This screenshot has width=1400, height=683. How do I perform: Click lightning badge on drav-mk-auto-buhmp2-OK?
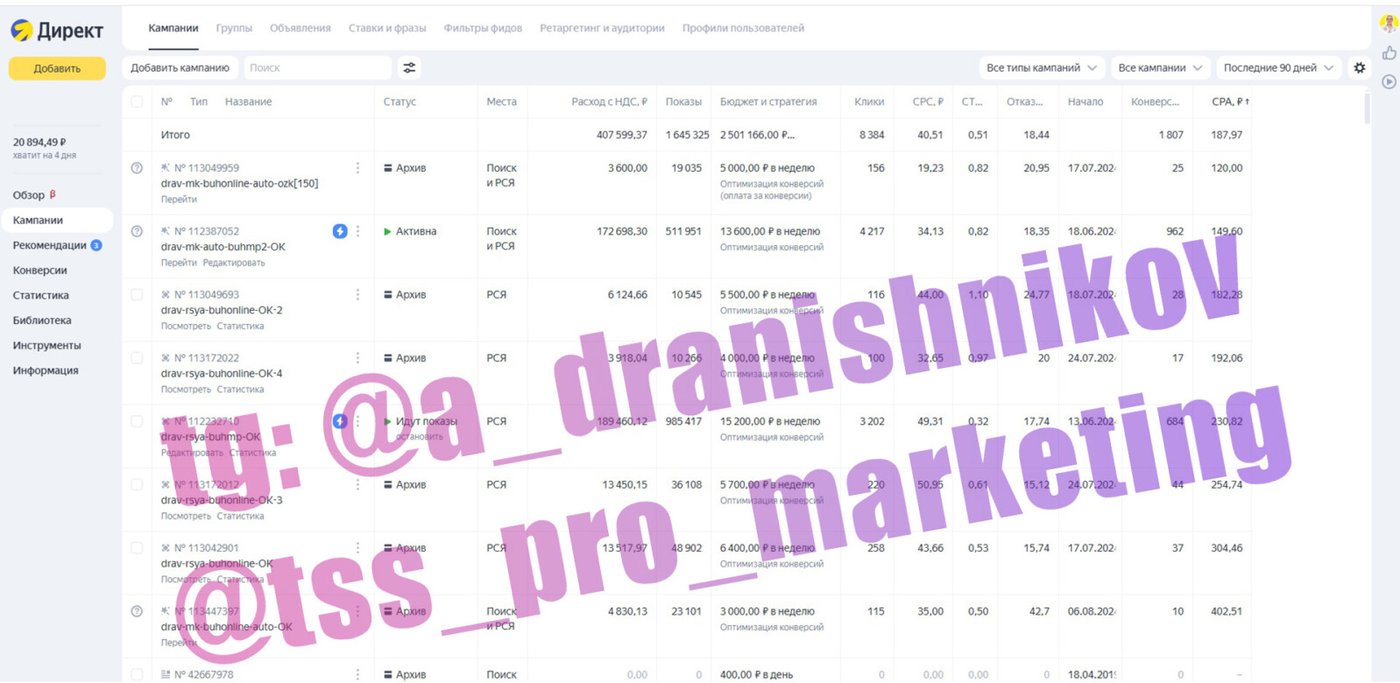tap(340, 231)
